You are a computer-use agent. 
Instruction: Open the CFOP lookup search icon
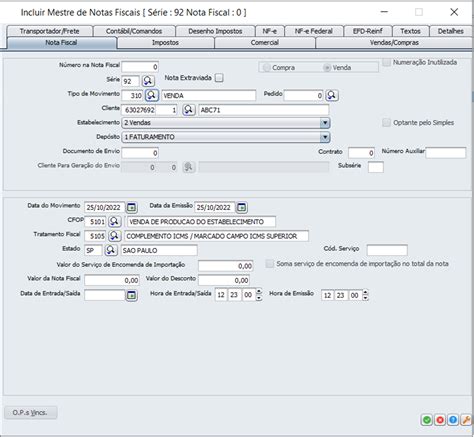(x=114, y=221)
